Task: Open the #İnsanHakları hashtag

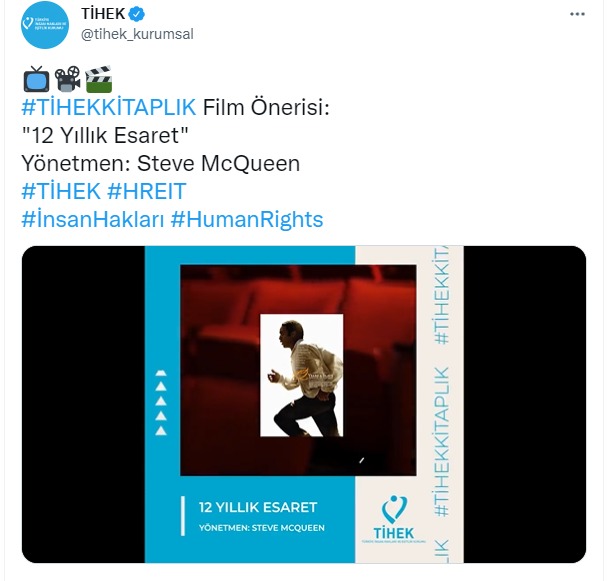Action: coord(93,219)
